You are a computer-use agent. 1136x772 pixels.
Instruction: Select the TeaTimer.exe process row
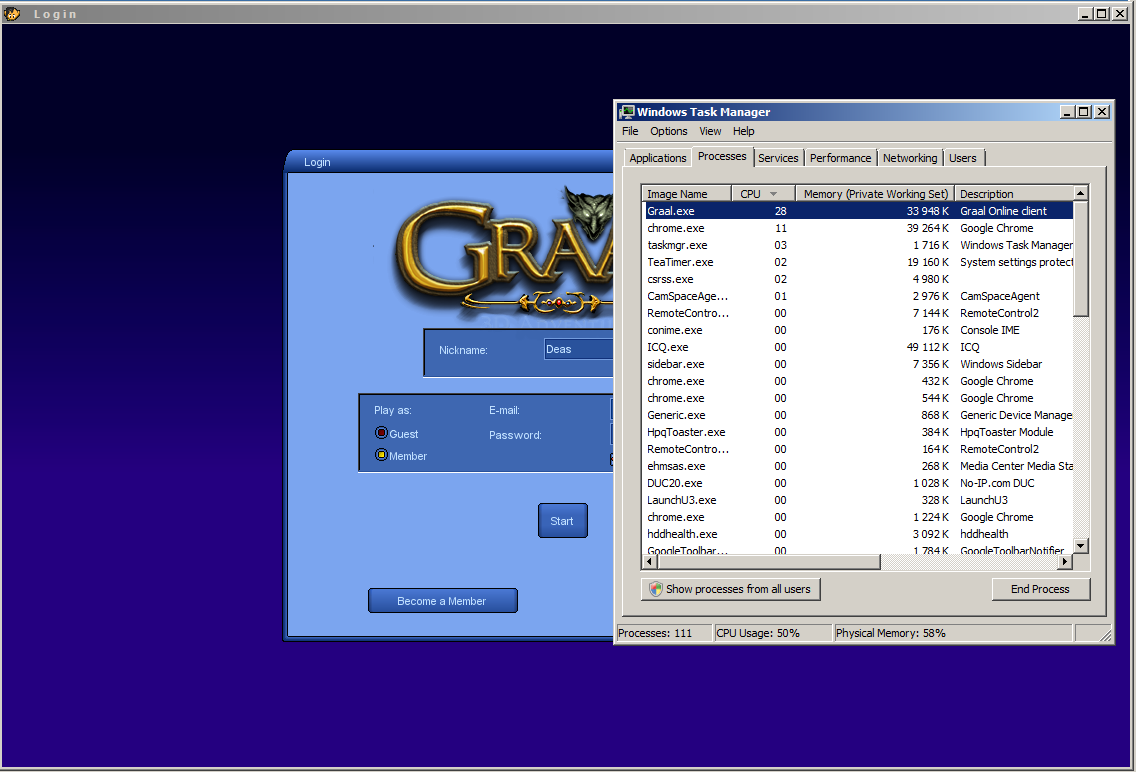[x=680, y=262]
